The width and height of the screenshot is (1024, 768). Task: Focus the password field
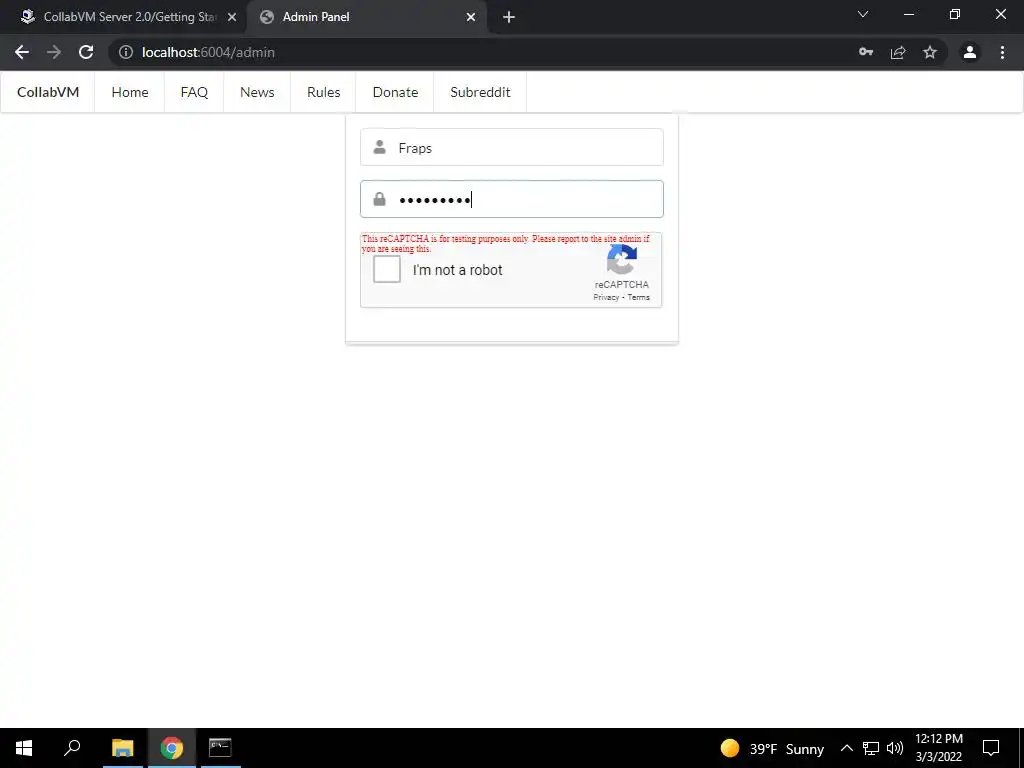coord(511,199)
